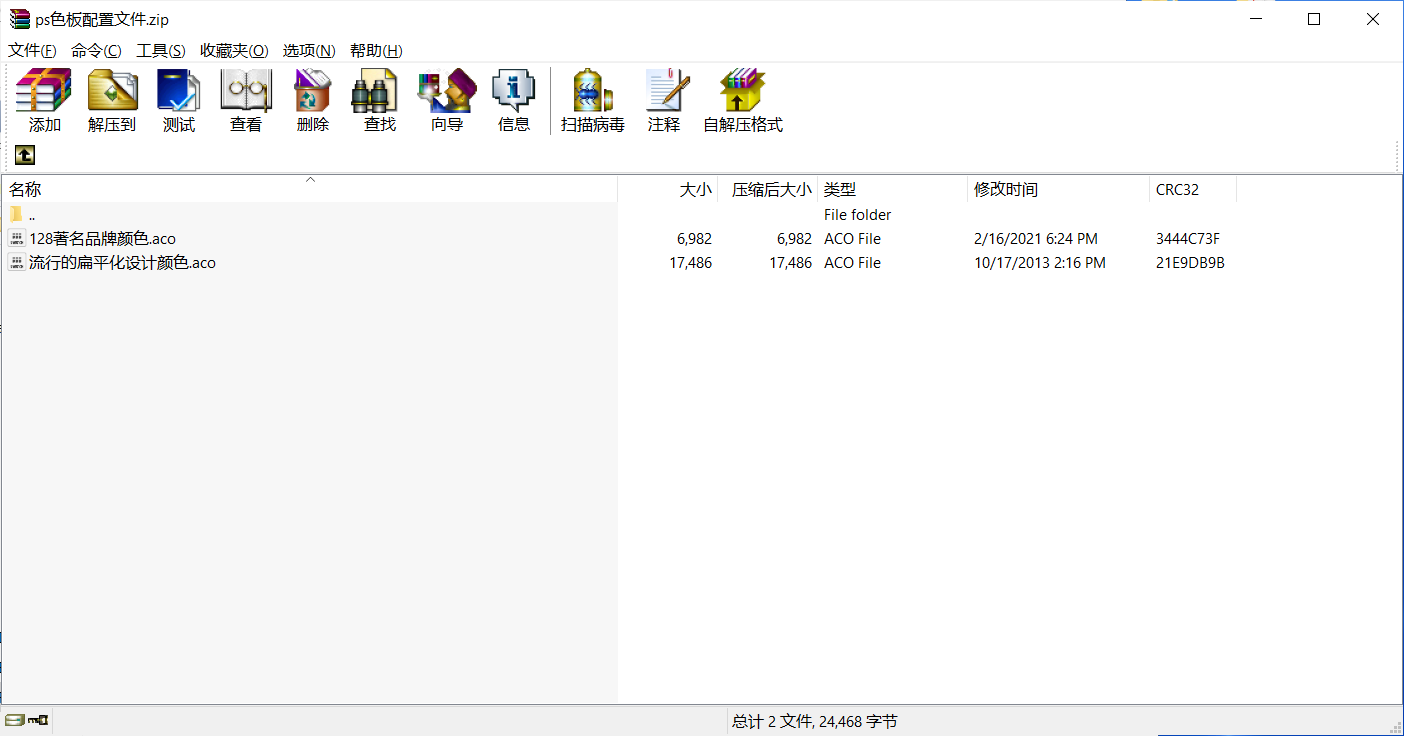
Task: Open the 查看 (View) toolbar icon
Action: [x=246, y=100]
